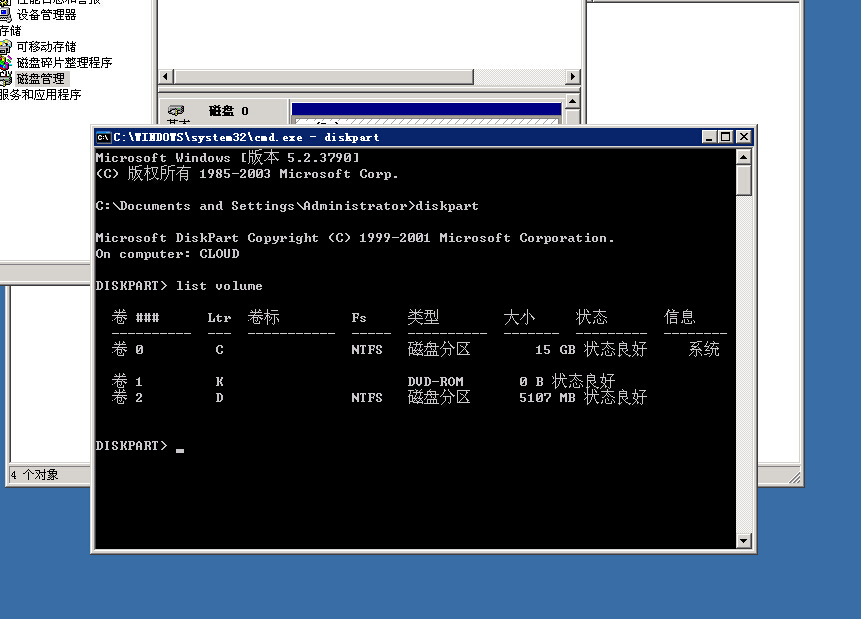Click the horizontal scrollbar thumb in Disk Management

[324, 77]
